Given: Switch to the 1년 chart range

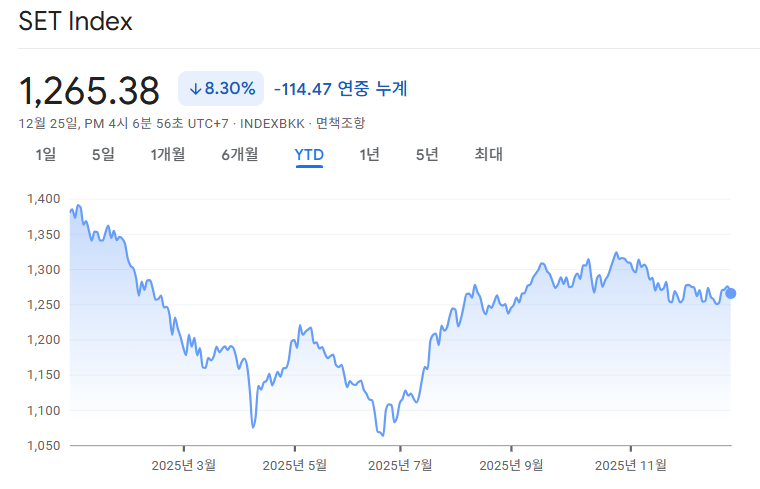Looking at the screenshot, I should point(369,154).
